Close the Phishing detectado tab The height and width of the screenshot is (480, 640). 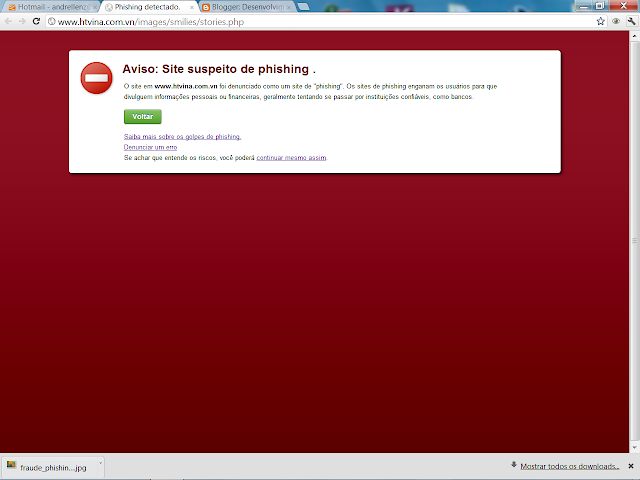coord(192,7)
